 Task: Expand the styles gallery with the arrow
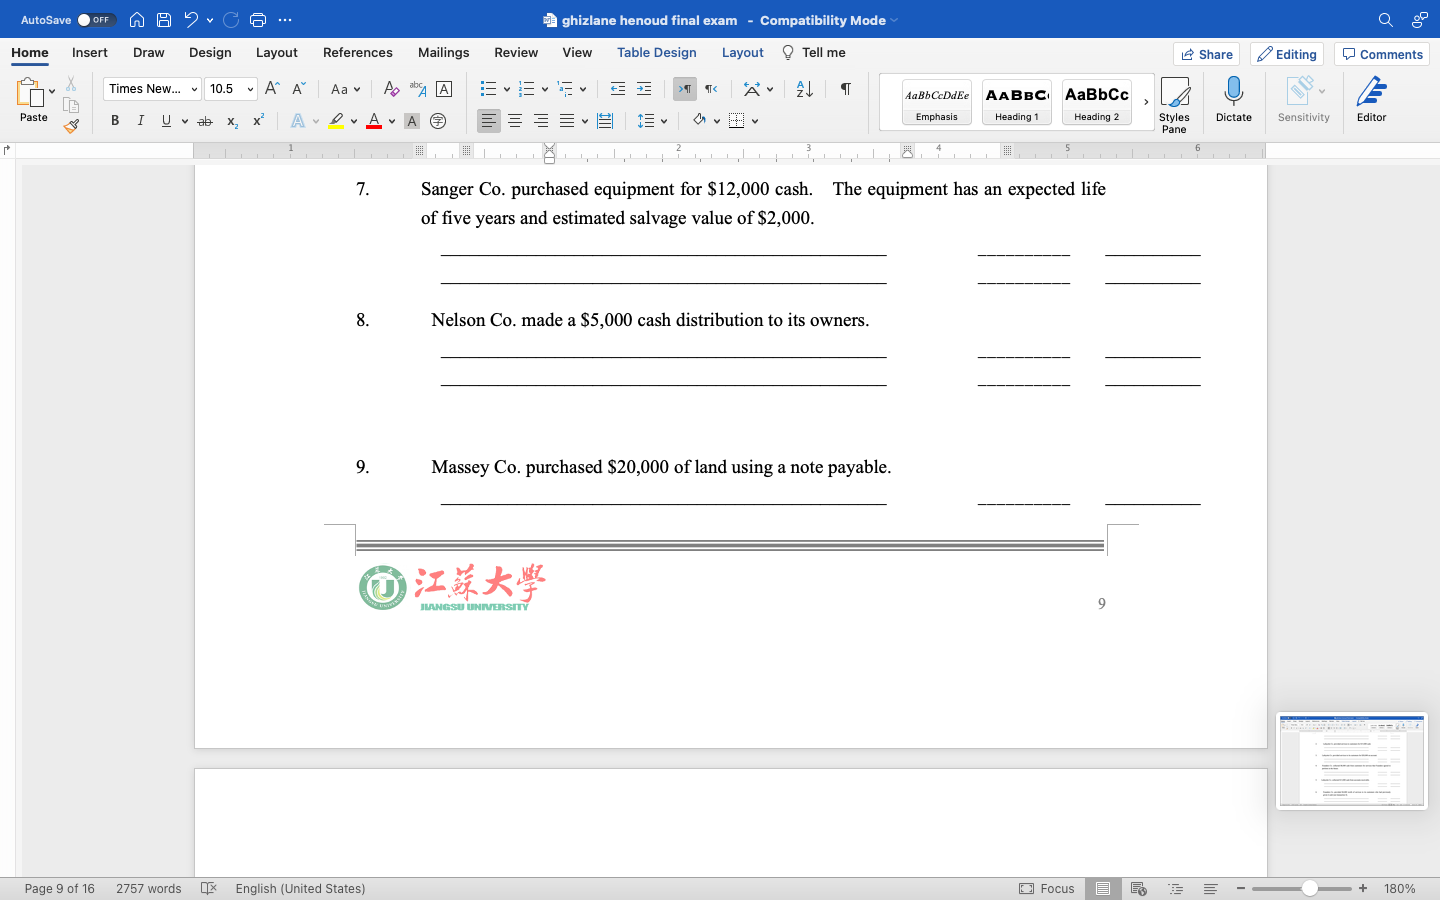click(1146, 102)
